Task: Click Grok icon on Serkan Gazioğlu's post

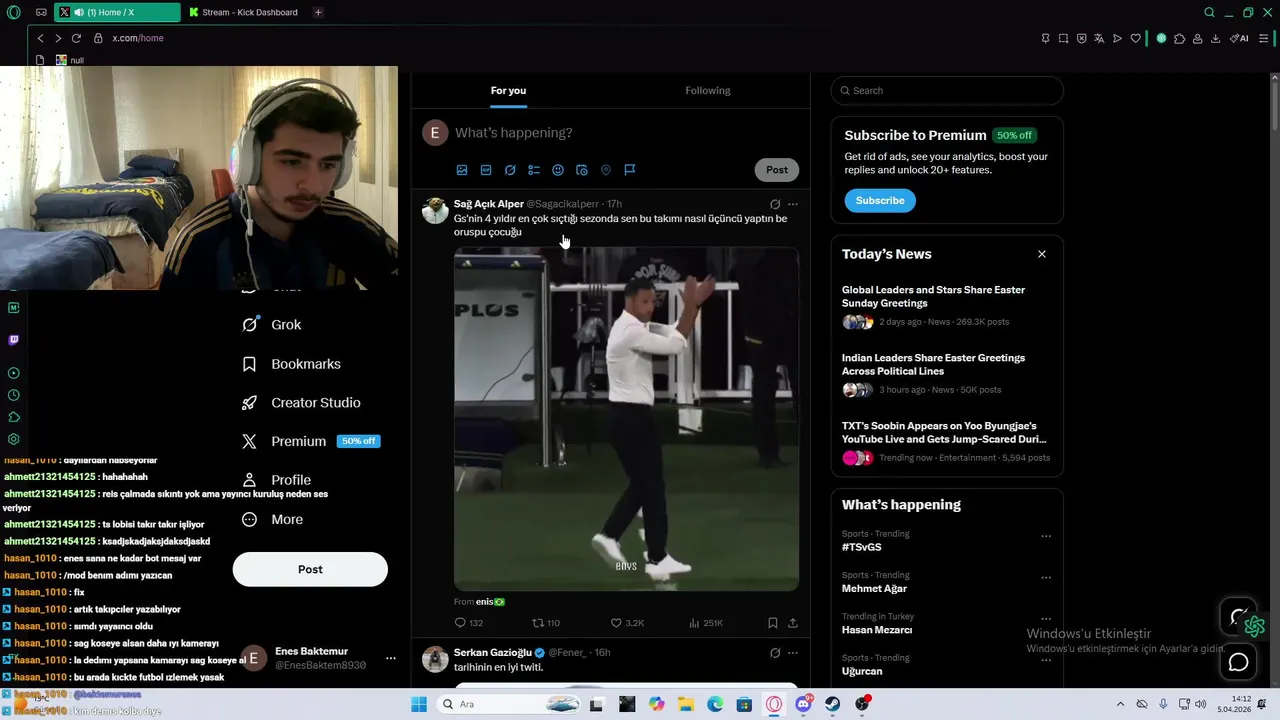Action: [775, 653]
